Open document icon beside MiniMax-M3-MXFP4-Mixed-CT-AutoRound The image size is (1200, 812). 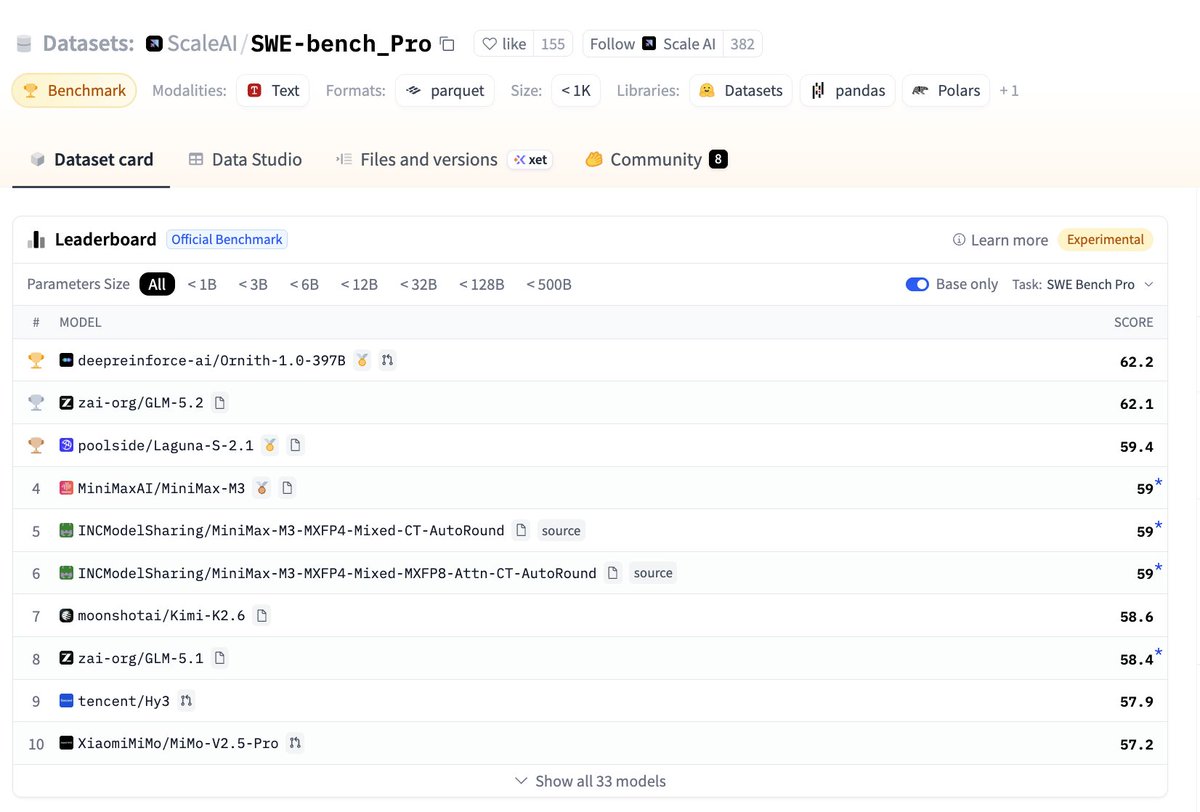point(521,531)
